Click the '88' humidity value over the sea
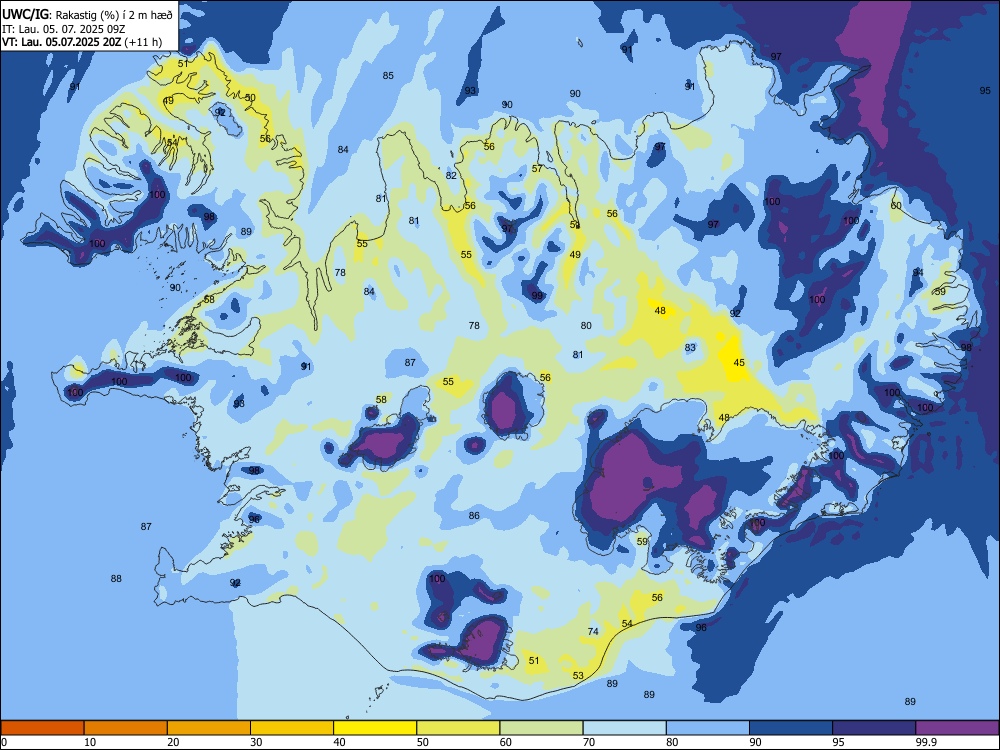 point(116,578)
